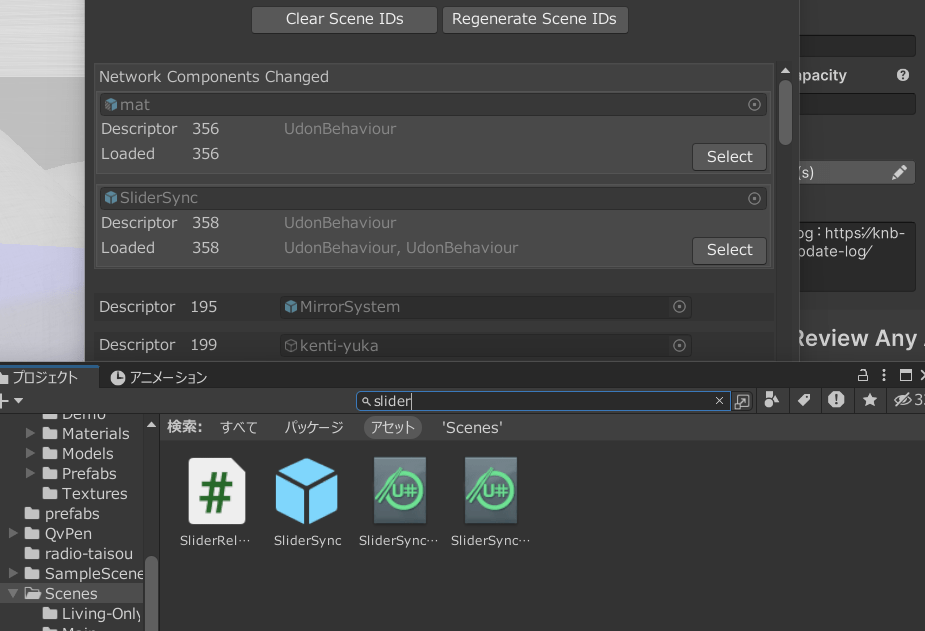Toggle the Project panel lock icon

click(x=863, y=376)
